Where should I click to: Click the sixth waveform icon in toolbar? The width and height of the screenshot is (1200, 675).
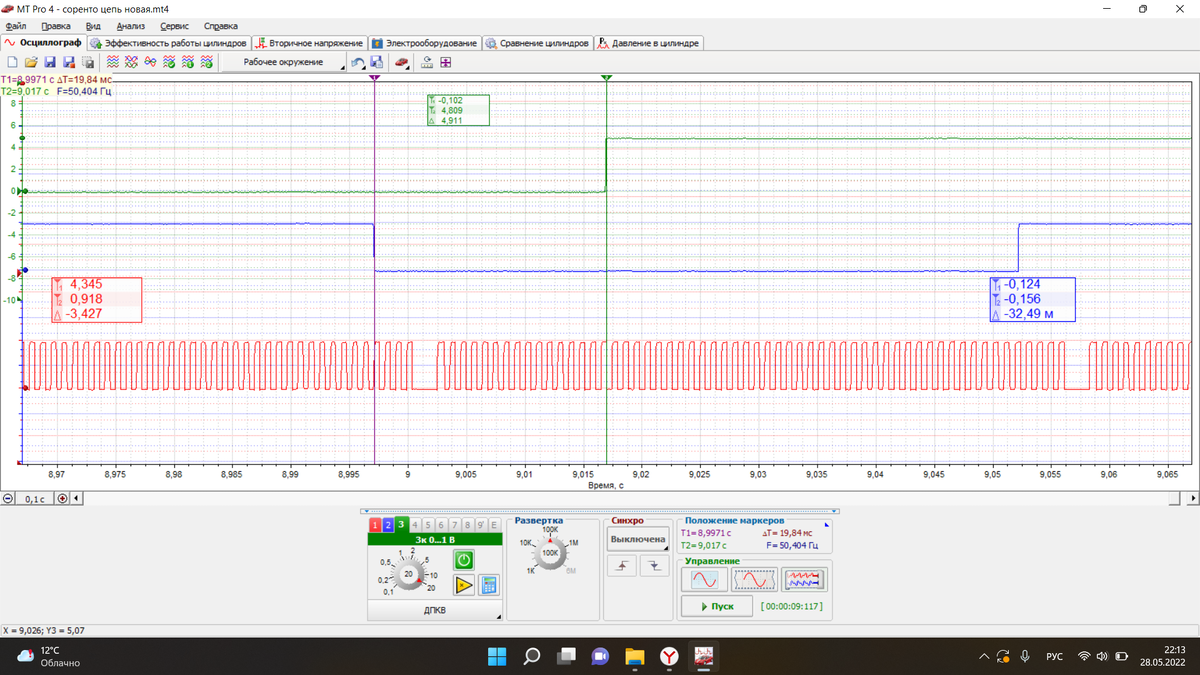pyautogui.click(x=206, y=62)
